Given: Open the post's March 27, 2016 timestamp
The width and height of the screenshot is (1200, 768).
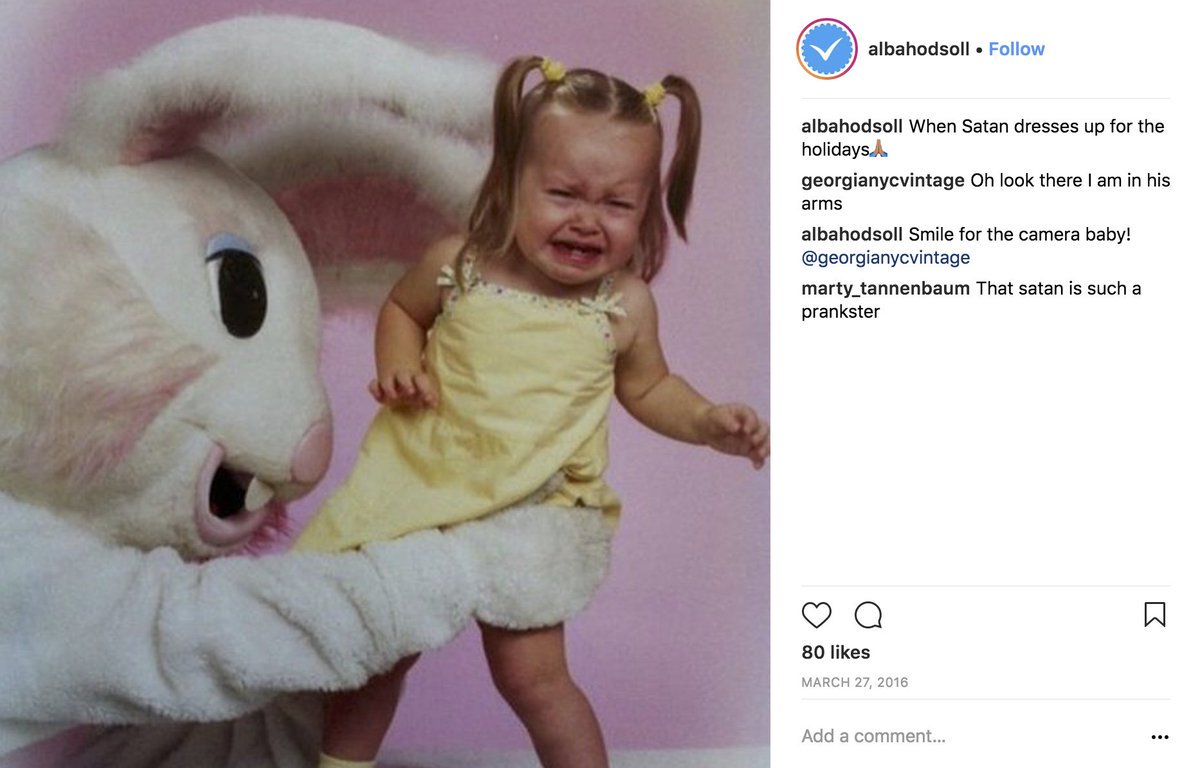Looking at the screenshot, I should click(x=854, y=683).
